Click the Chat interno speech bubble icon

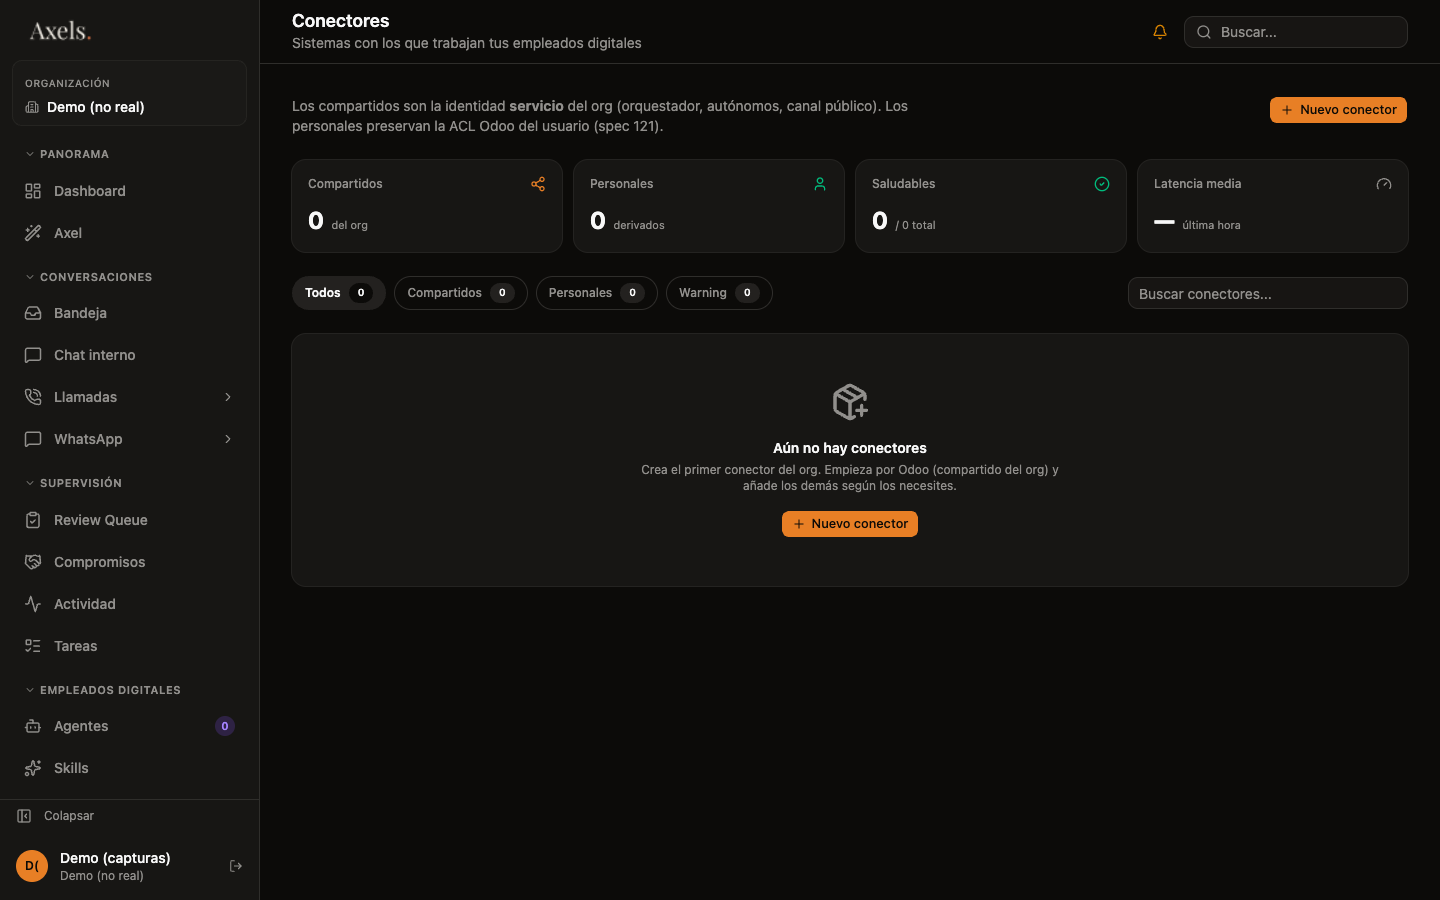[x=33, y=355]
